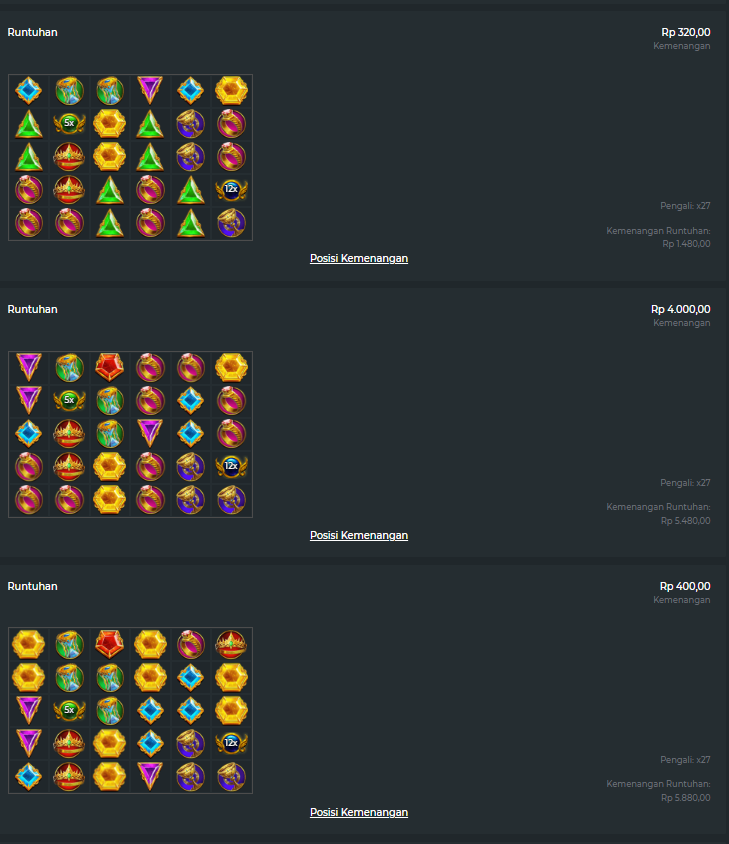This screenshot has width=729, height=844.
Task: Click the Rp 4.000,00 Kemenangan amount
Action: coord(681,310)
